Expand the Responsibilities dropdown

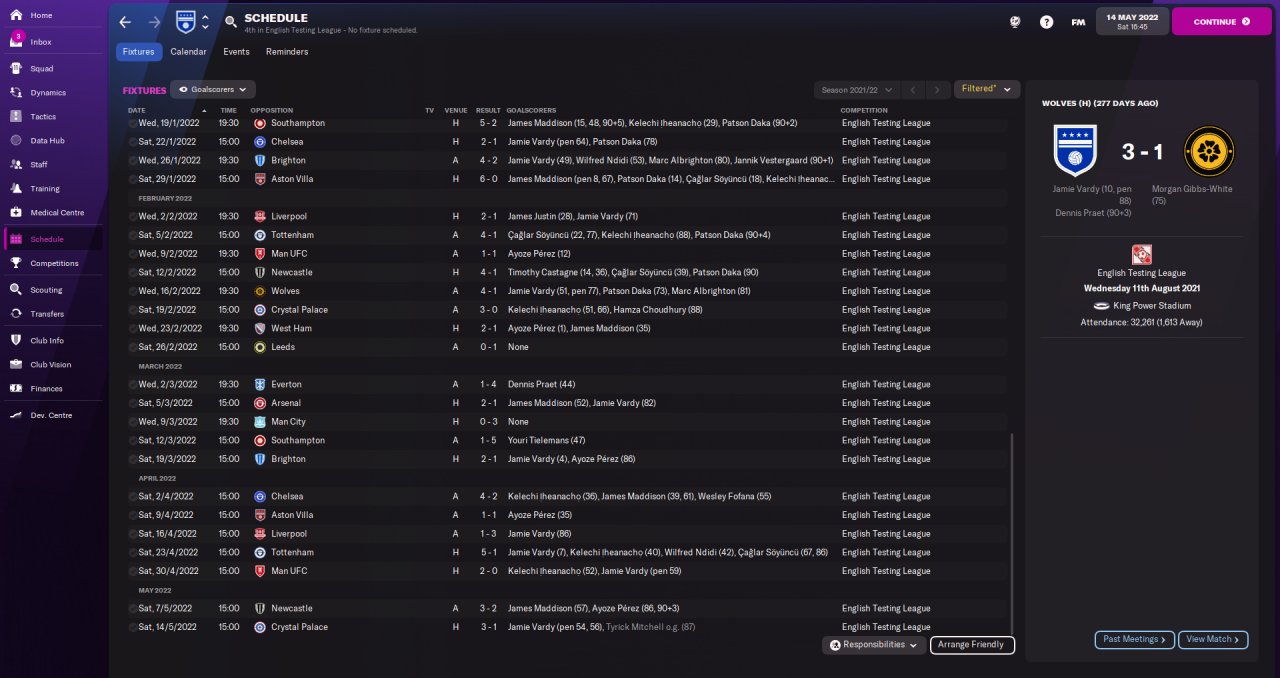point(874,645)
